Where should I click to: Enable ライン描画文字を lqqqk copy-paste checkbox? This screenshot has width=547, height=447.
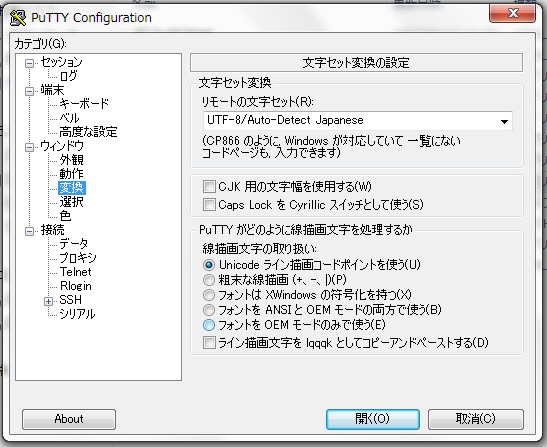[209, 342]
